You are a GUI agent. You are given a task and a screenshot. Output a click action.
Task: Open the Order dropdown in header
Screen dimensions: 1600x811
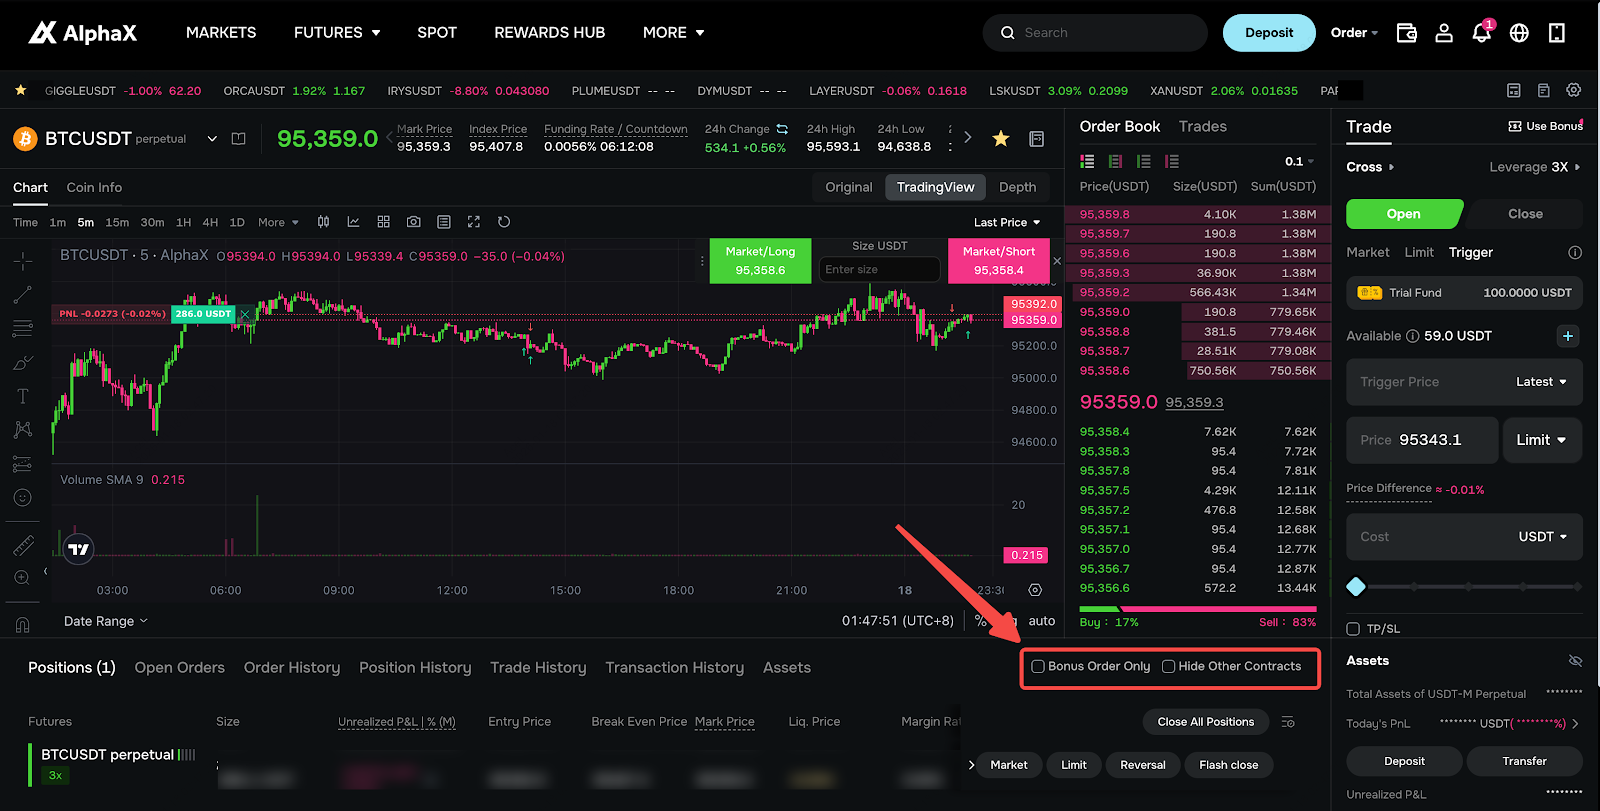pyautogui.click(x=1354, y=33)
